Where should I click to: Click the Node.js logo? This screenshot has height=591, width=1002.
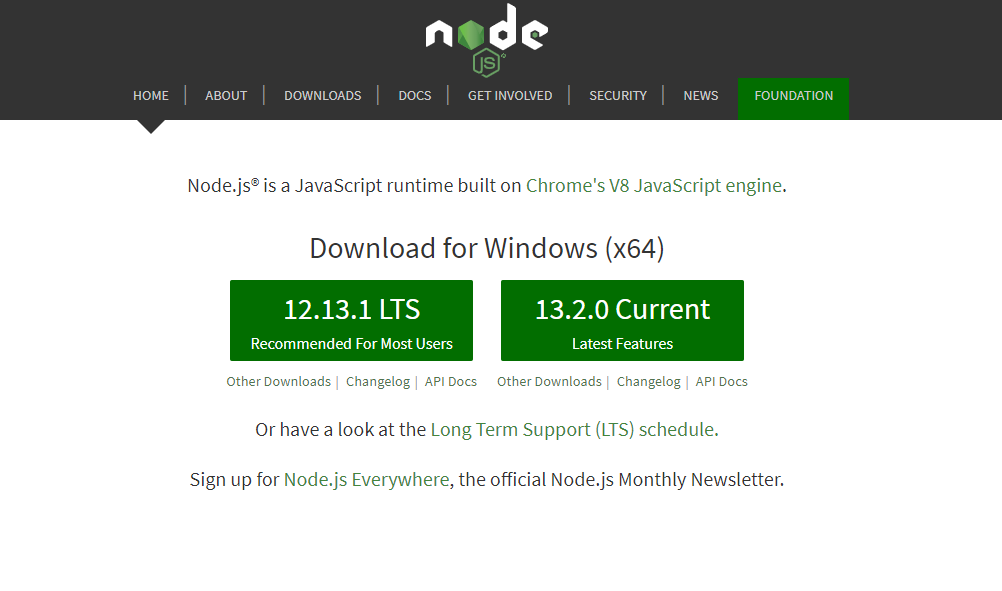486,40
